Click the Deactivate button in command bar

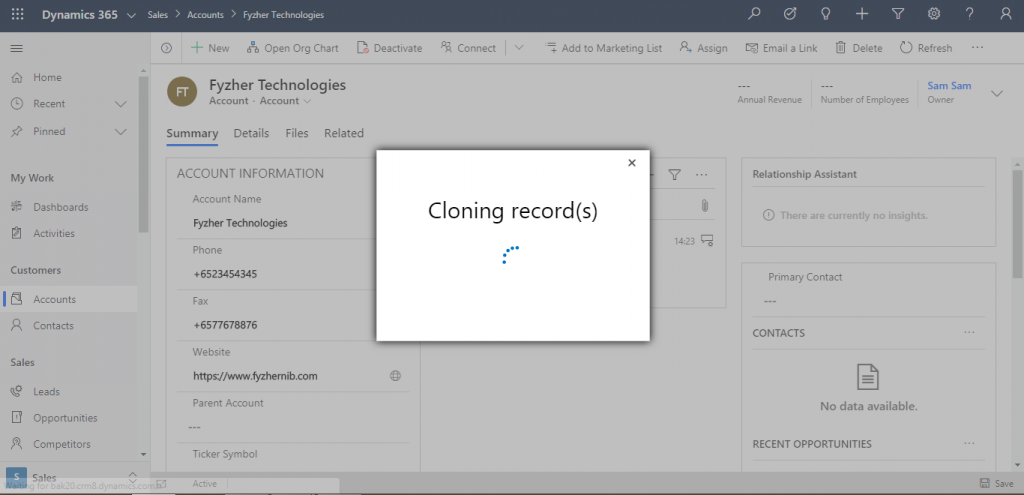point(389,48)
